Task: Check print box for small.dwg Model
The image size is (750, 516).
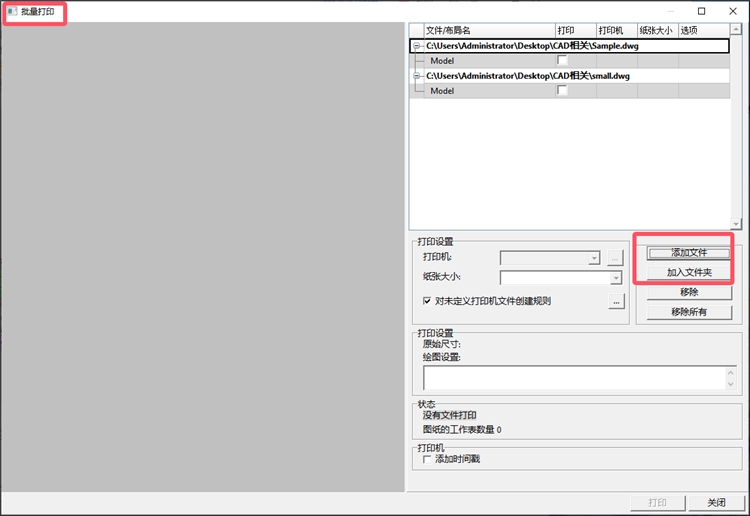Action: [562, 90]
